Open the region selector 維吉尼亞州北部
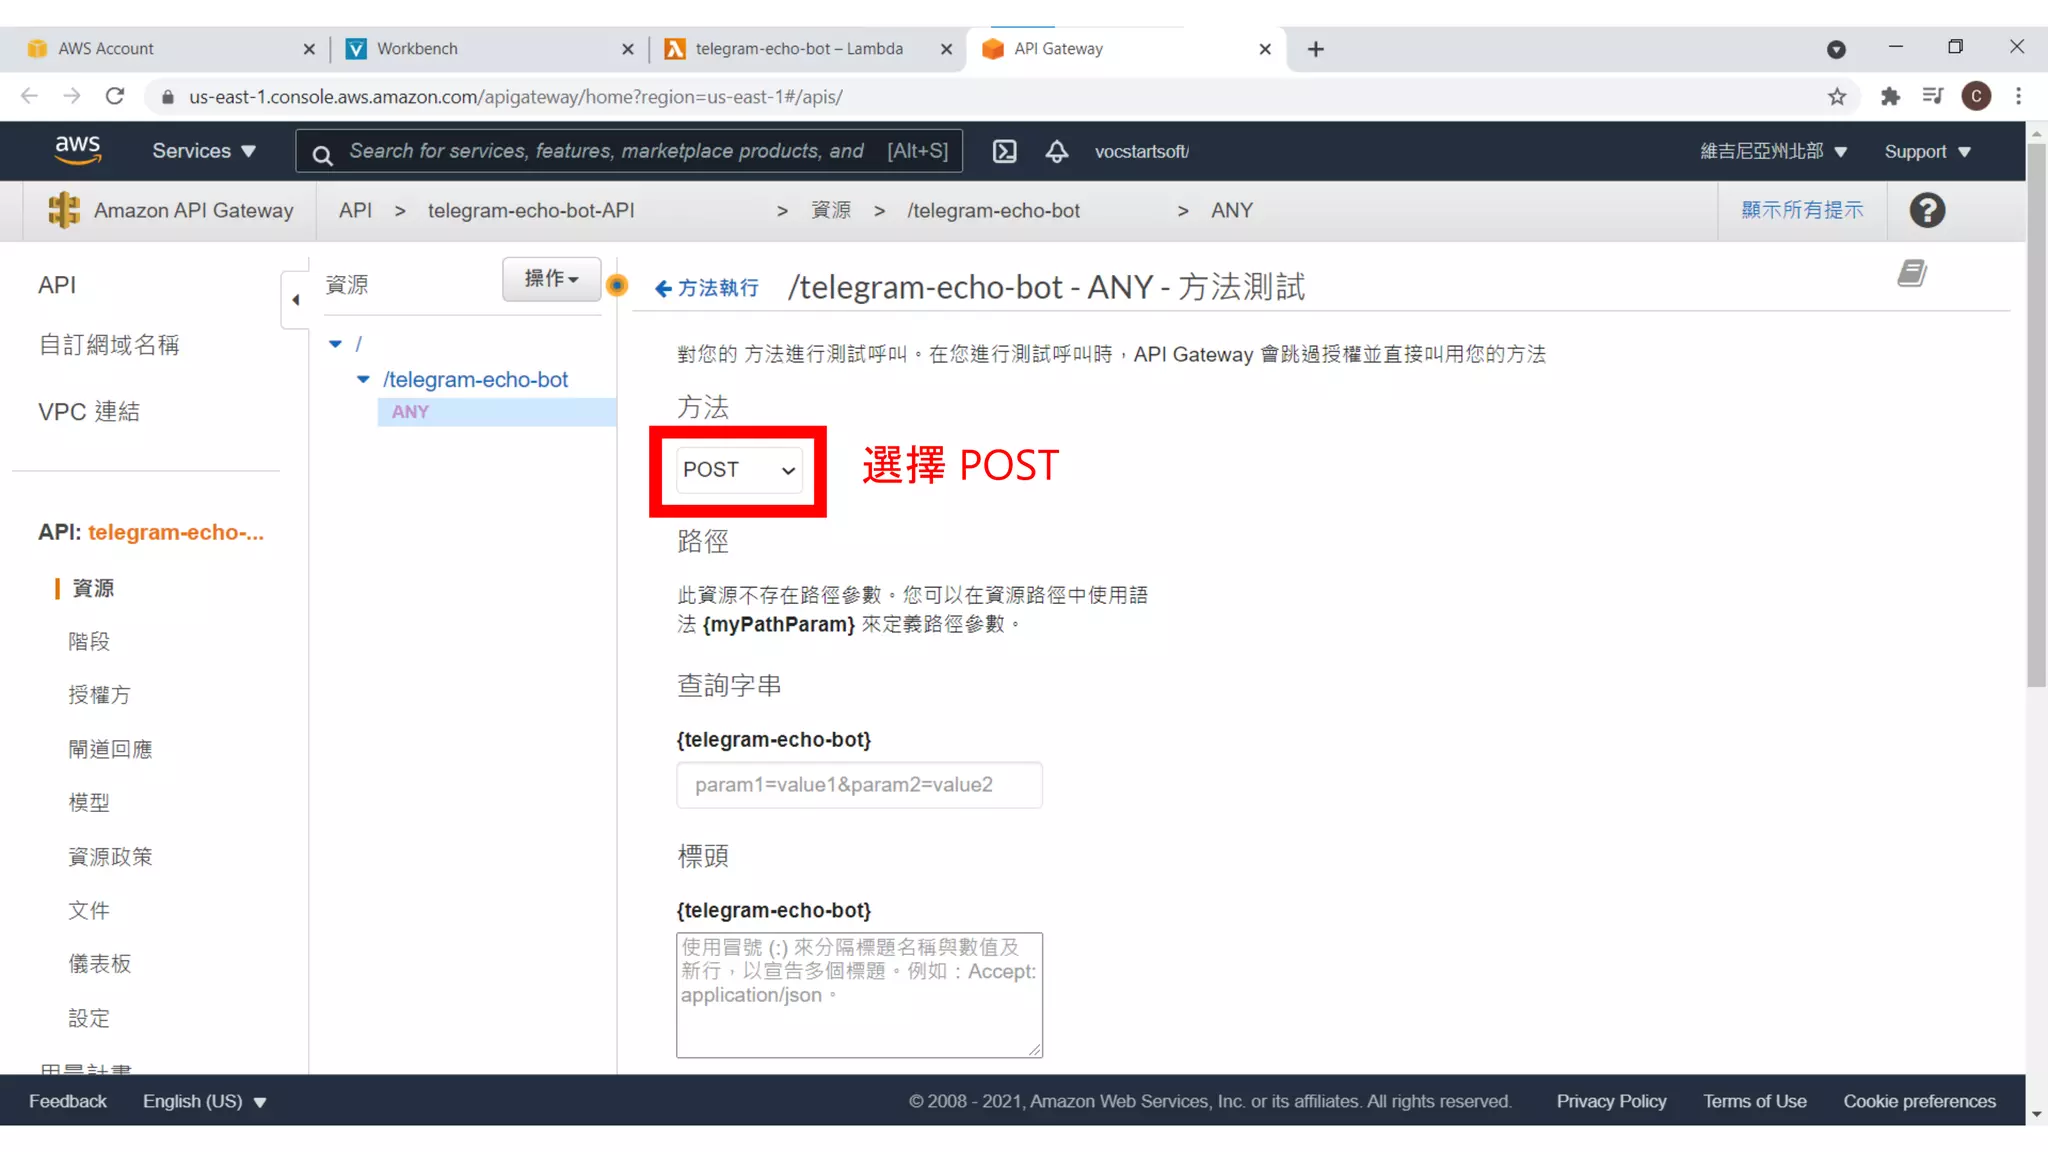This screenshot has width=2048, height=1152. coord(1773,151)
